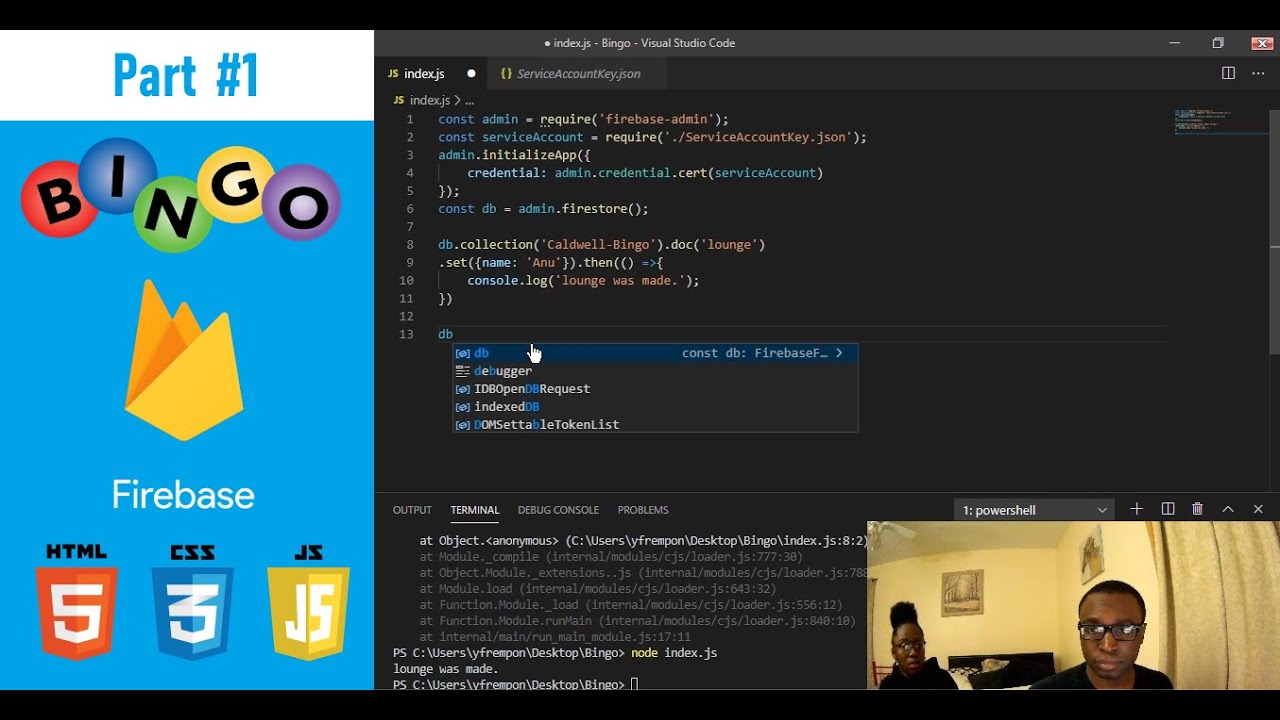Click the indexedDB suggestion variable icon
Viewport: 1280px width, 720px height.
pyautogui.click(x=463, y=407)
